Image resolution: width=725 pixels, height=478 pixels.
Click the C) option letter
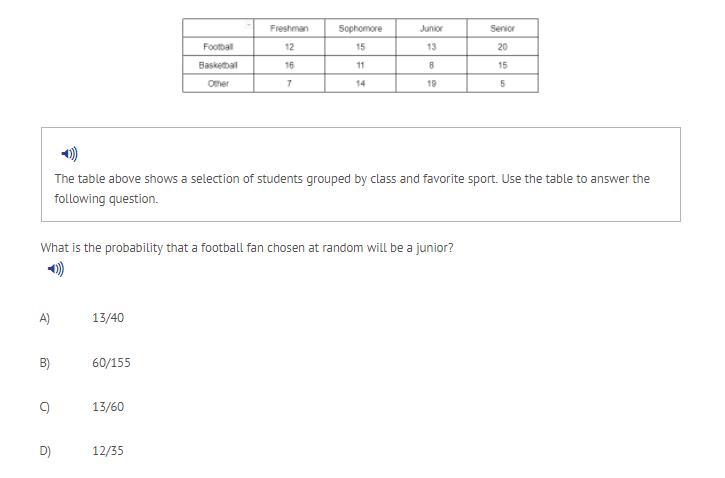pos(45,407)
